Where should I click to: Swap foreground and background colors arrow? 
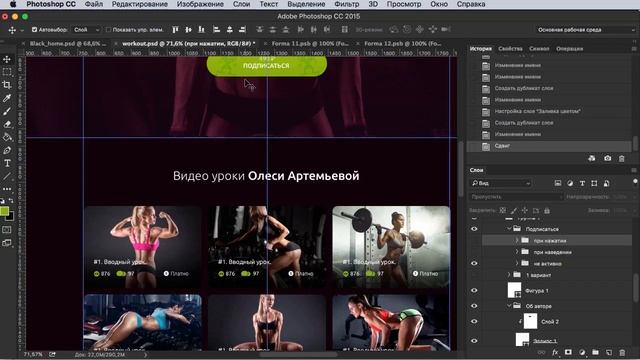[x=11, y=201]
